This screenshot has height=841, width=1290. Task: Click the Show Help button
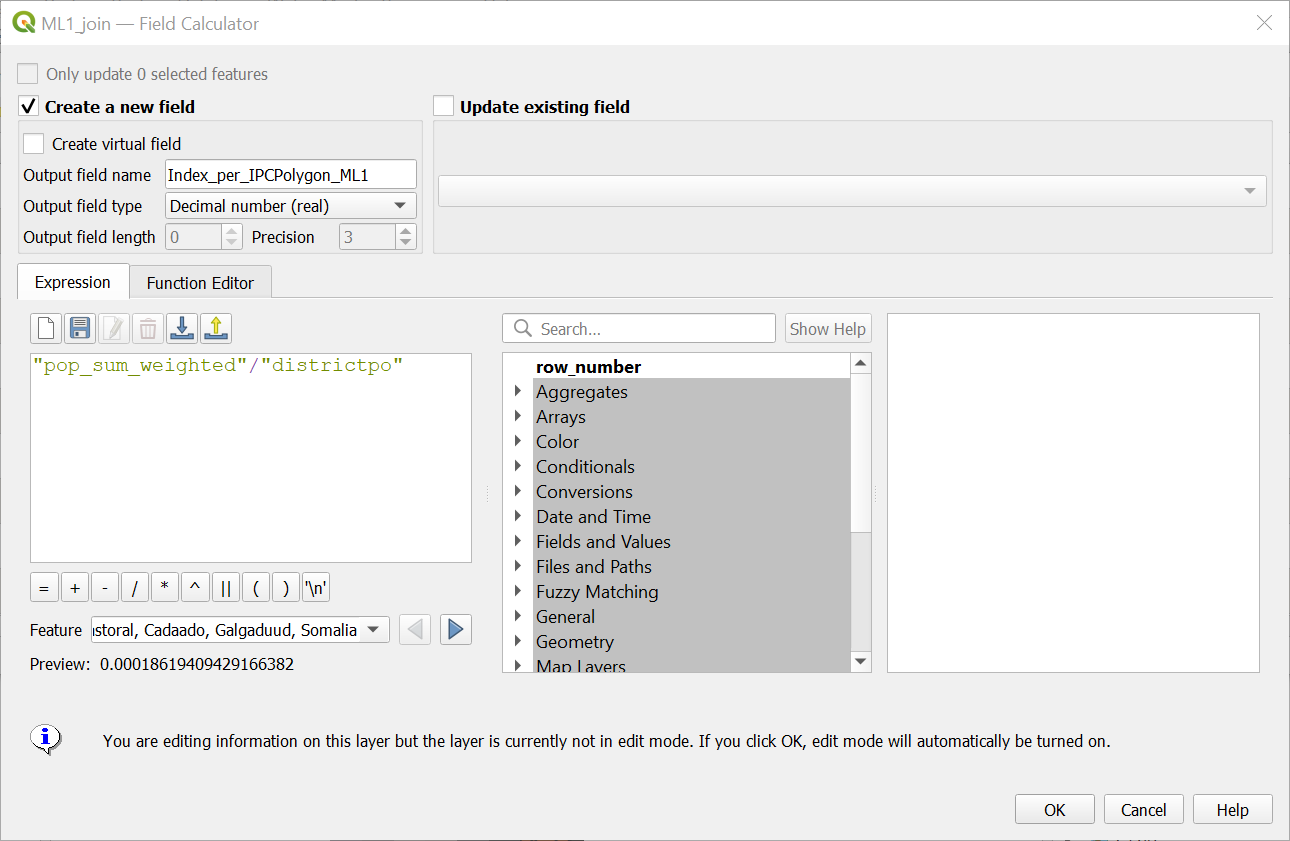tap(827, 329)
